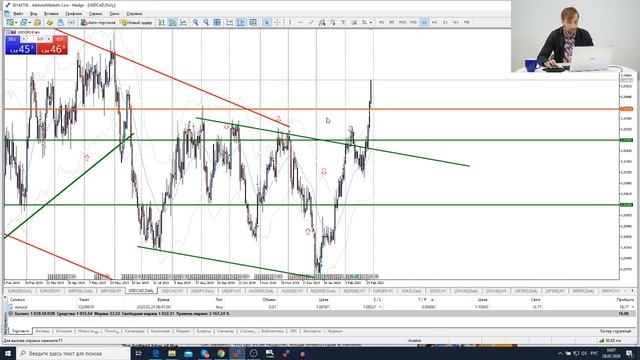Viewport: 640px width, 360px height.
Task: Open the AUDUSD,Daily chart tab
Action: click(x=261, y=291)
